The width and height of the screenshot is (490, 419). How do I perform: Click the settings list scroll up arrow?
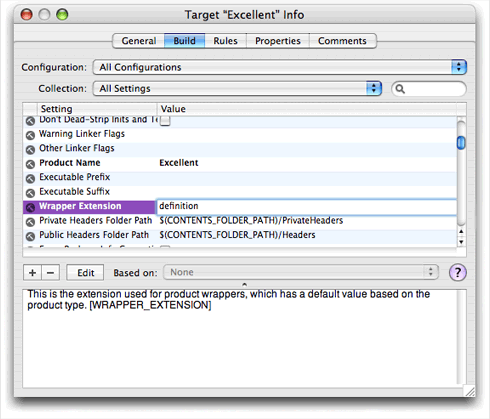tap(461, 231)
